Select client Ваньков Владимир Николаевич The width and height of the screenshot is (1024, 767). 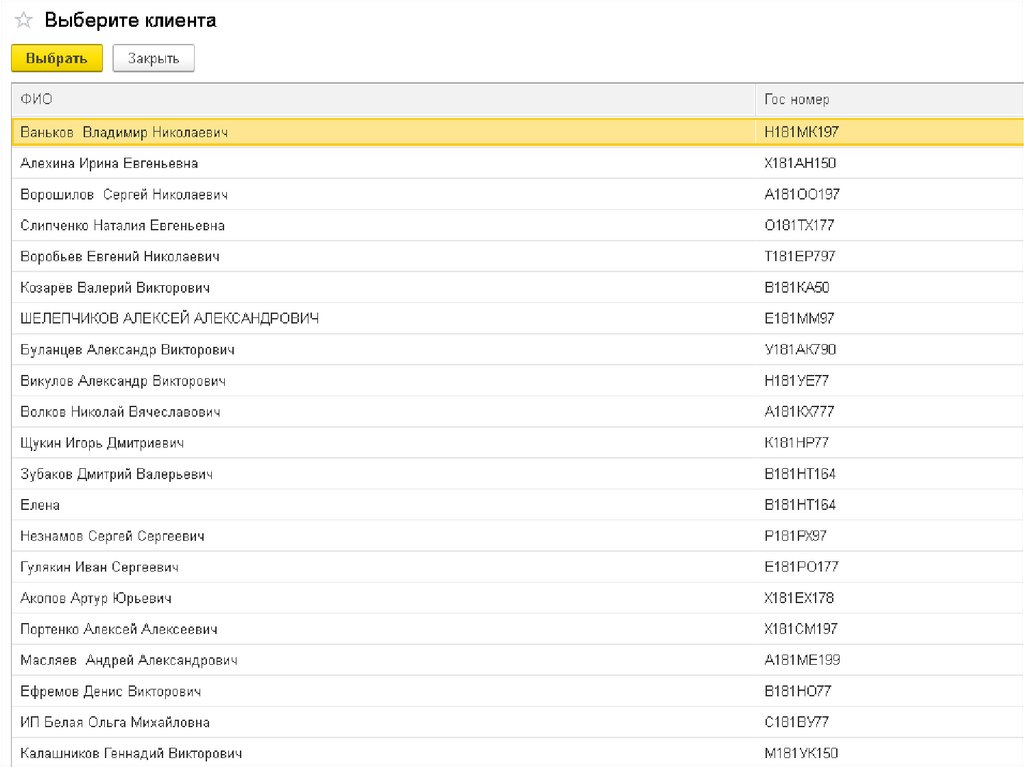[x=125, y=132]
